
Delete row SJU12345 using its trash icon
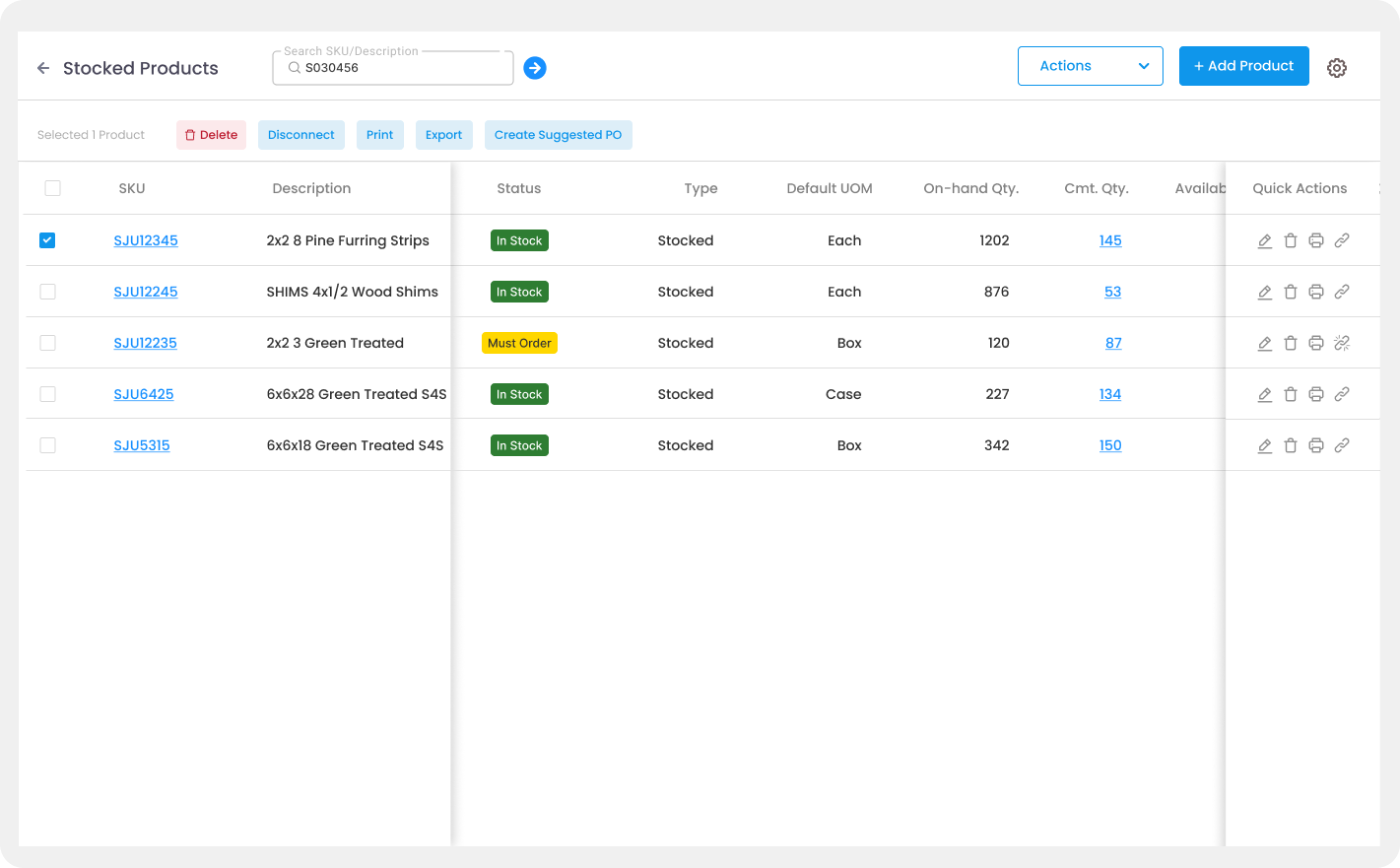1290,240
